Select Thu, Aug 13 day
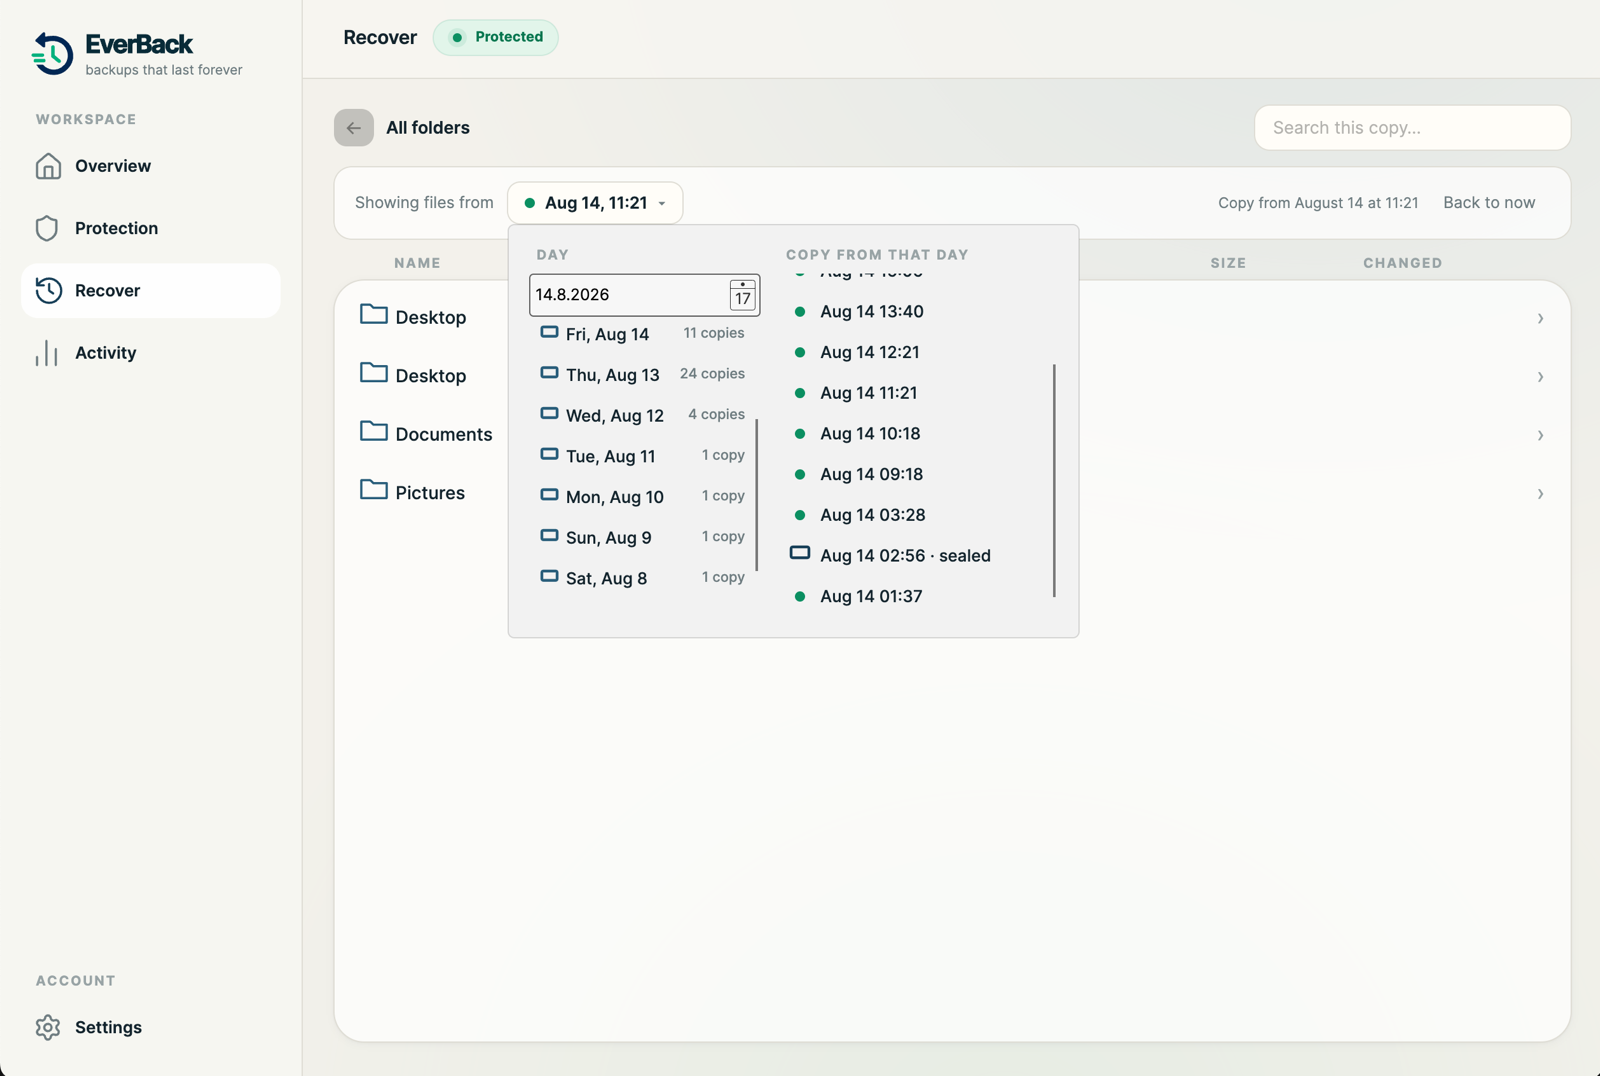Viewport: 1600px width, 1076px height. click(644, 375)
